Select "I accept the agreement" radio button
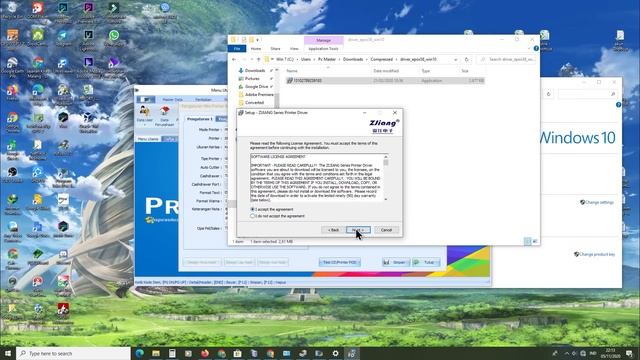 (252, 209)
